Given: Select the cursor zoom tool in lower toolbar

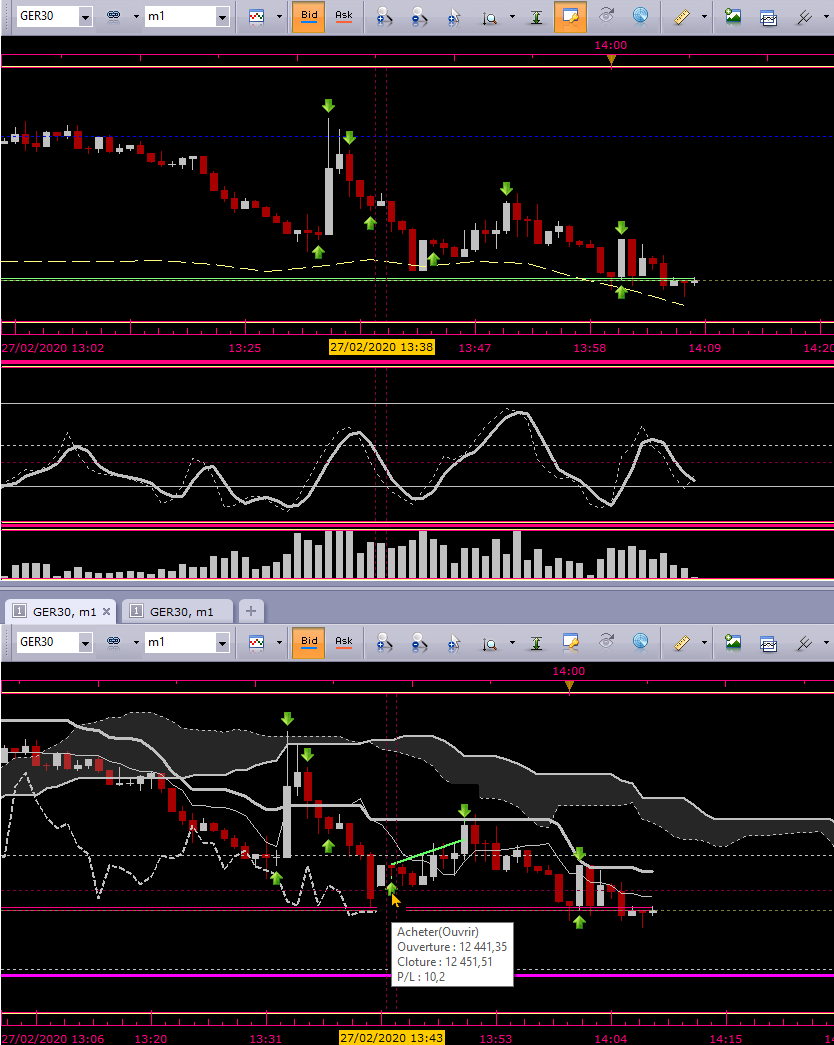Looking at the screenshot, I should point(454,642).
